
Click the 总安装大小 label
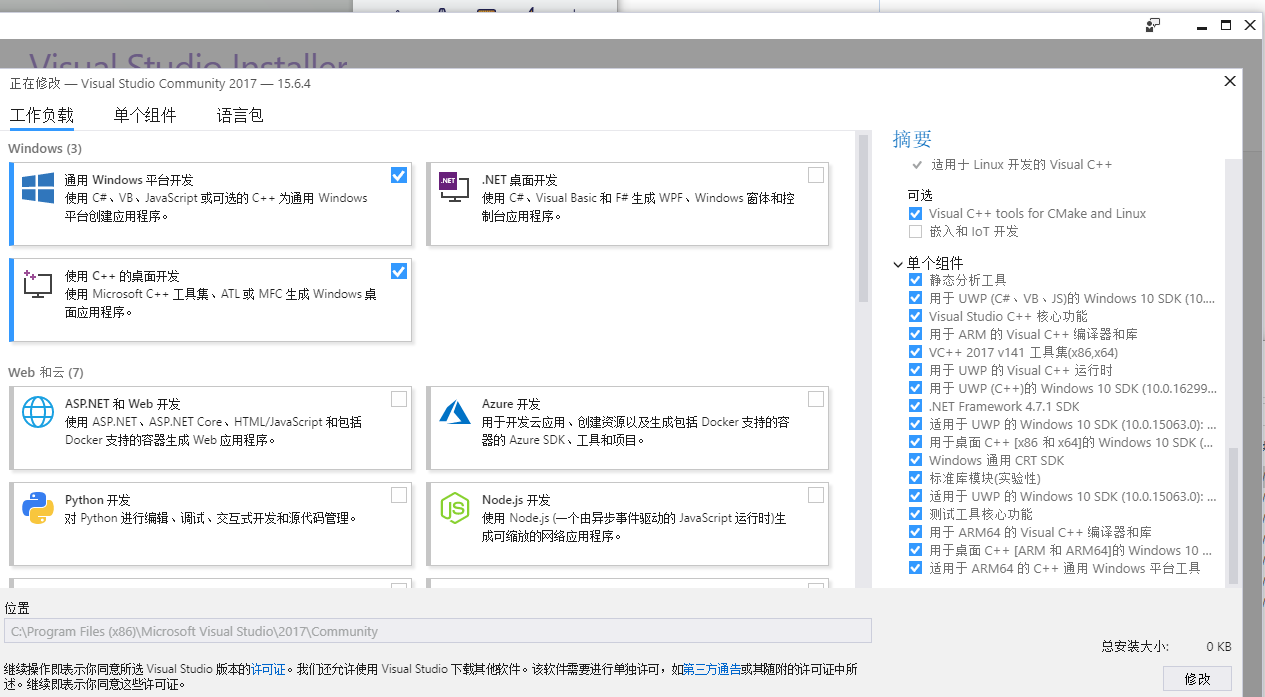(x=1135, y=646)
